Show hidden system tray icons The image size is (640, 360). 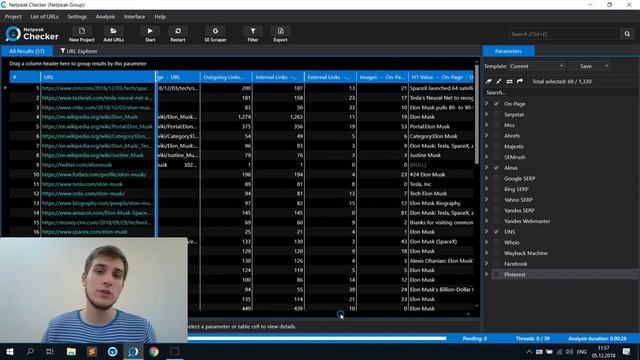tap(529, 351)
